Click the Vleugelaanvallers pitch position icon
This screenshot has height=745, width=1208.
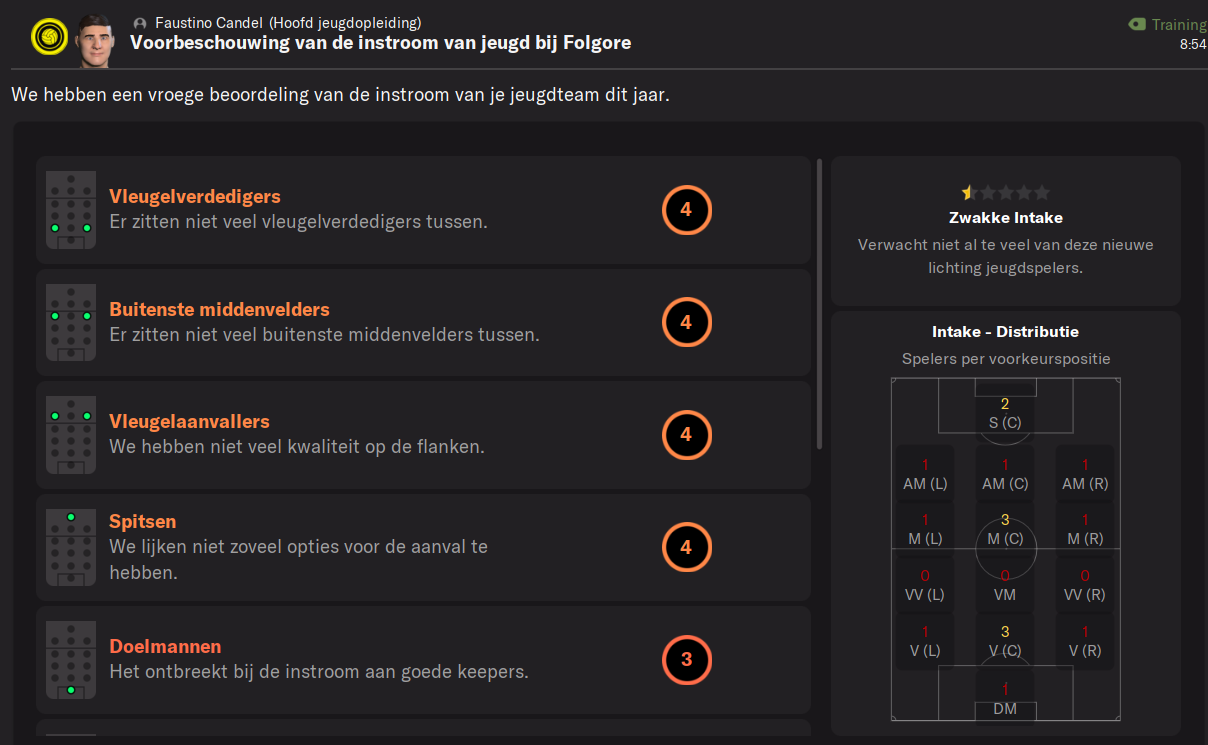coord(71,435)
